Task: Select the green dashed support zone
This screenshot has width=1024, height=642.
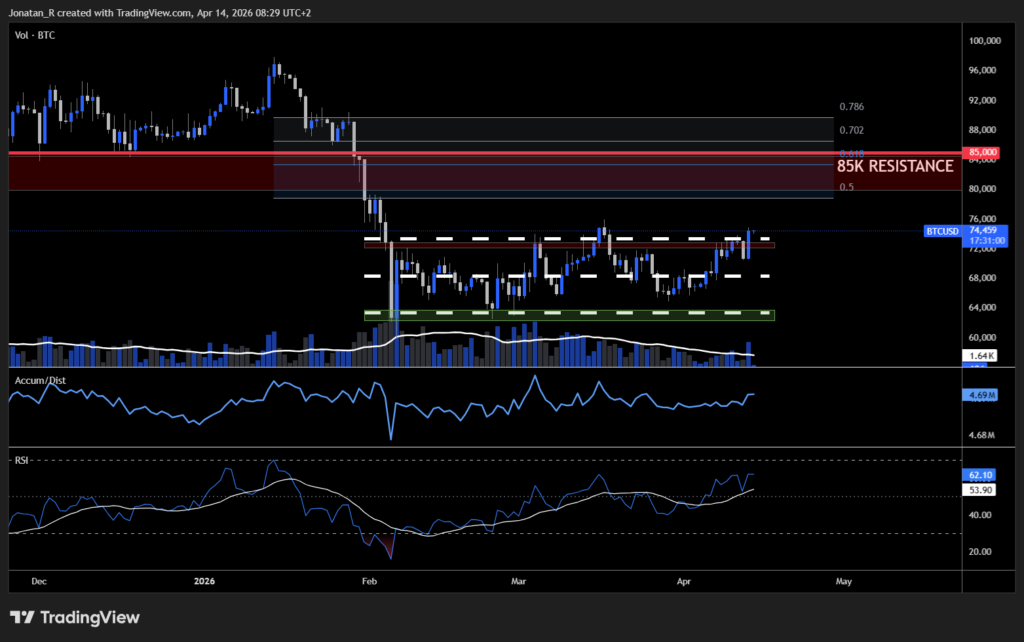Action: point(570,314)
